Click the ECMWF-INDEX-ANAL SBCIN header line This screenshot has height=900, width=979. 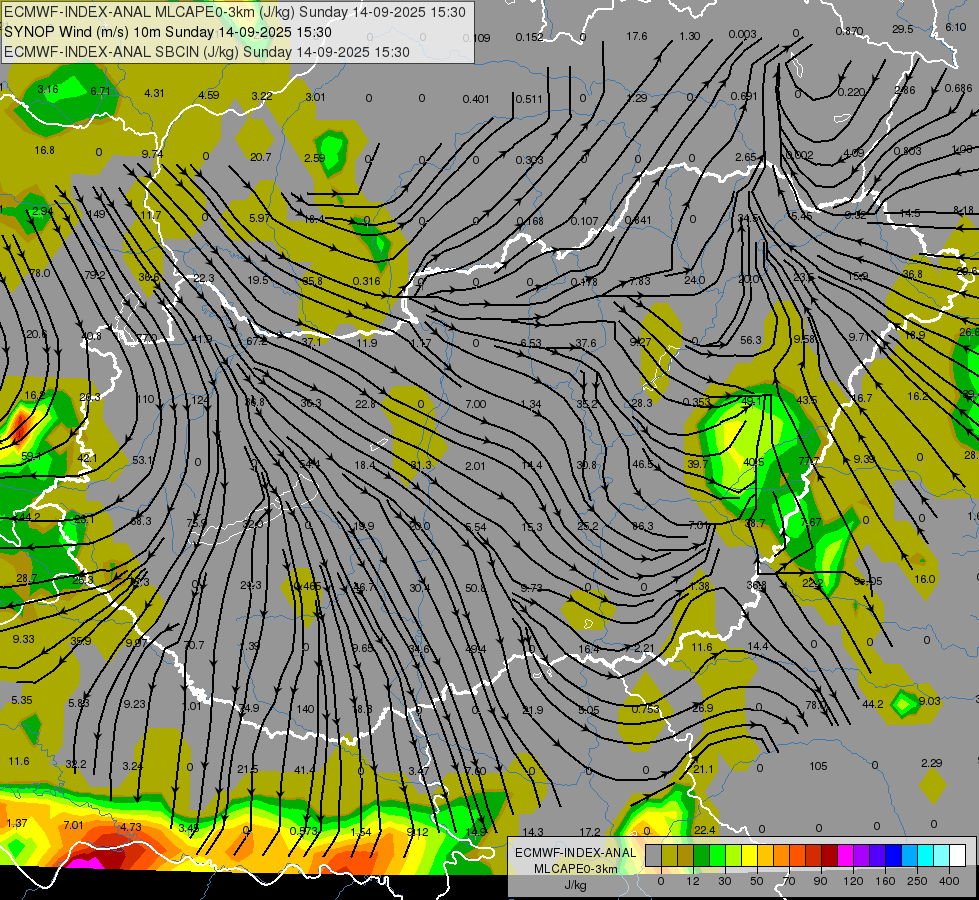[x=207, y=52]
